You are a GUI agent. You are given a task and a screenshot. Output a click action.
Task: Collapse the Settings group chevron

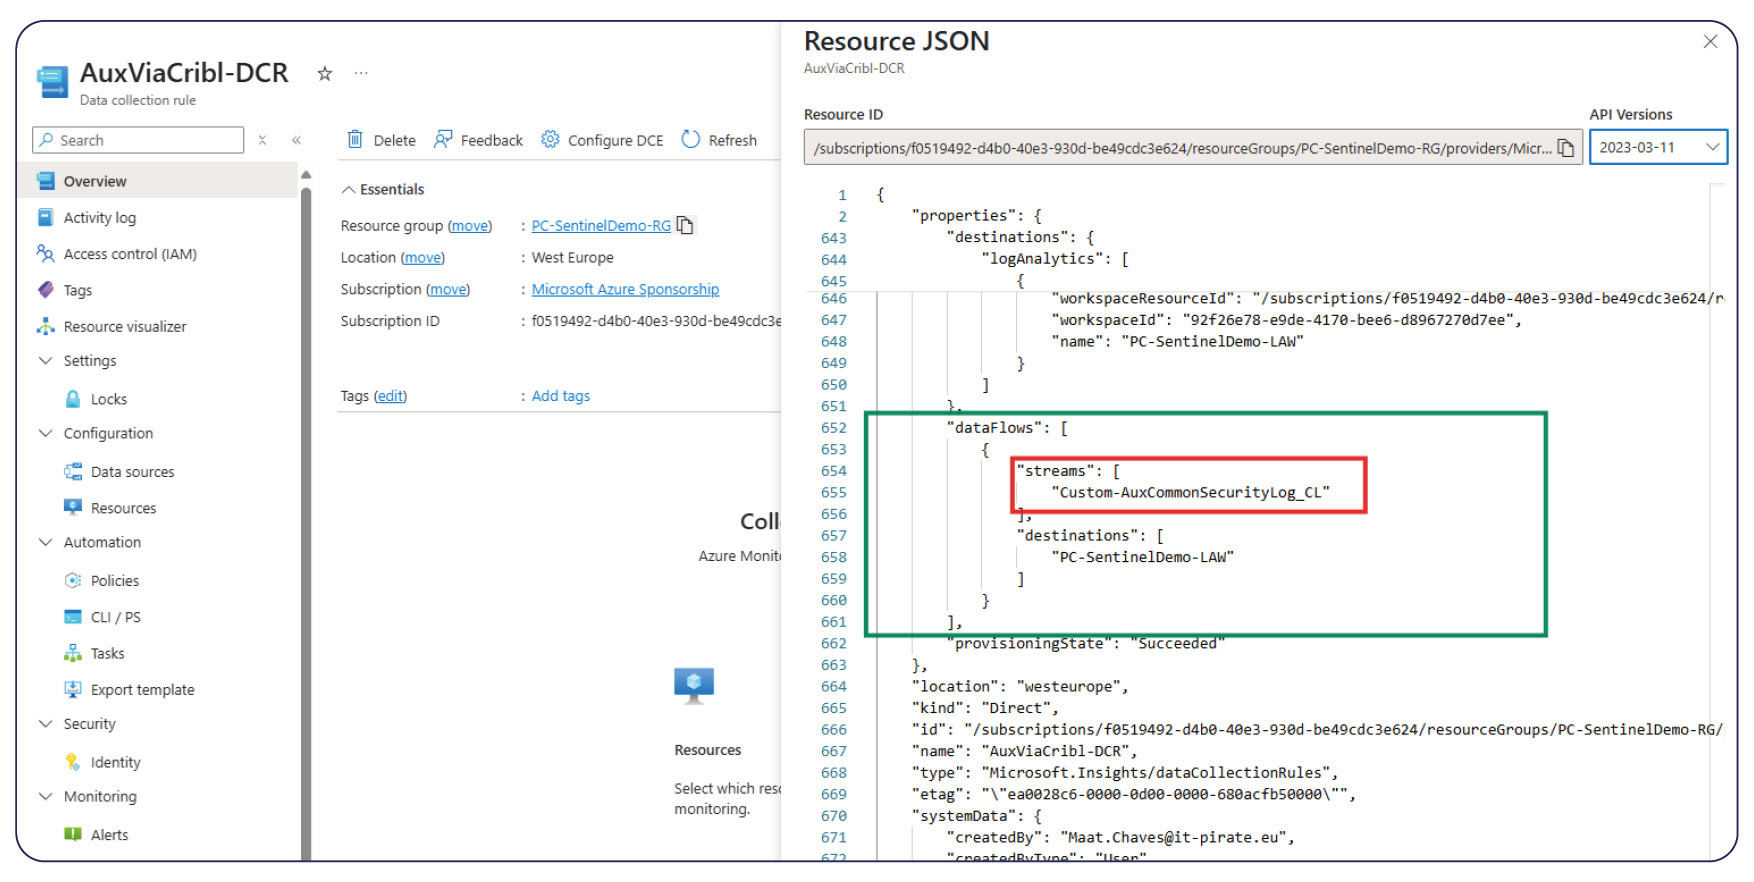[x=45, y=360]
